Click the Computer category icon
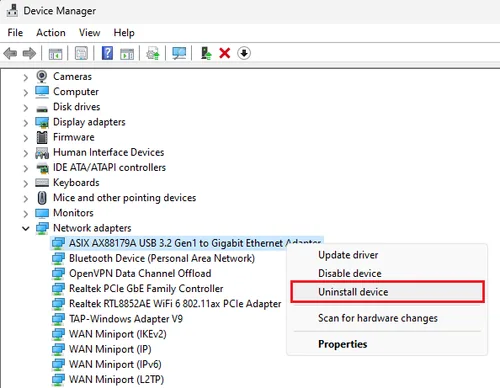 42,92
